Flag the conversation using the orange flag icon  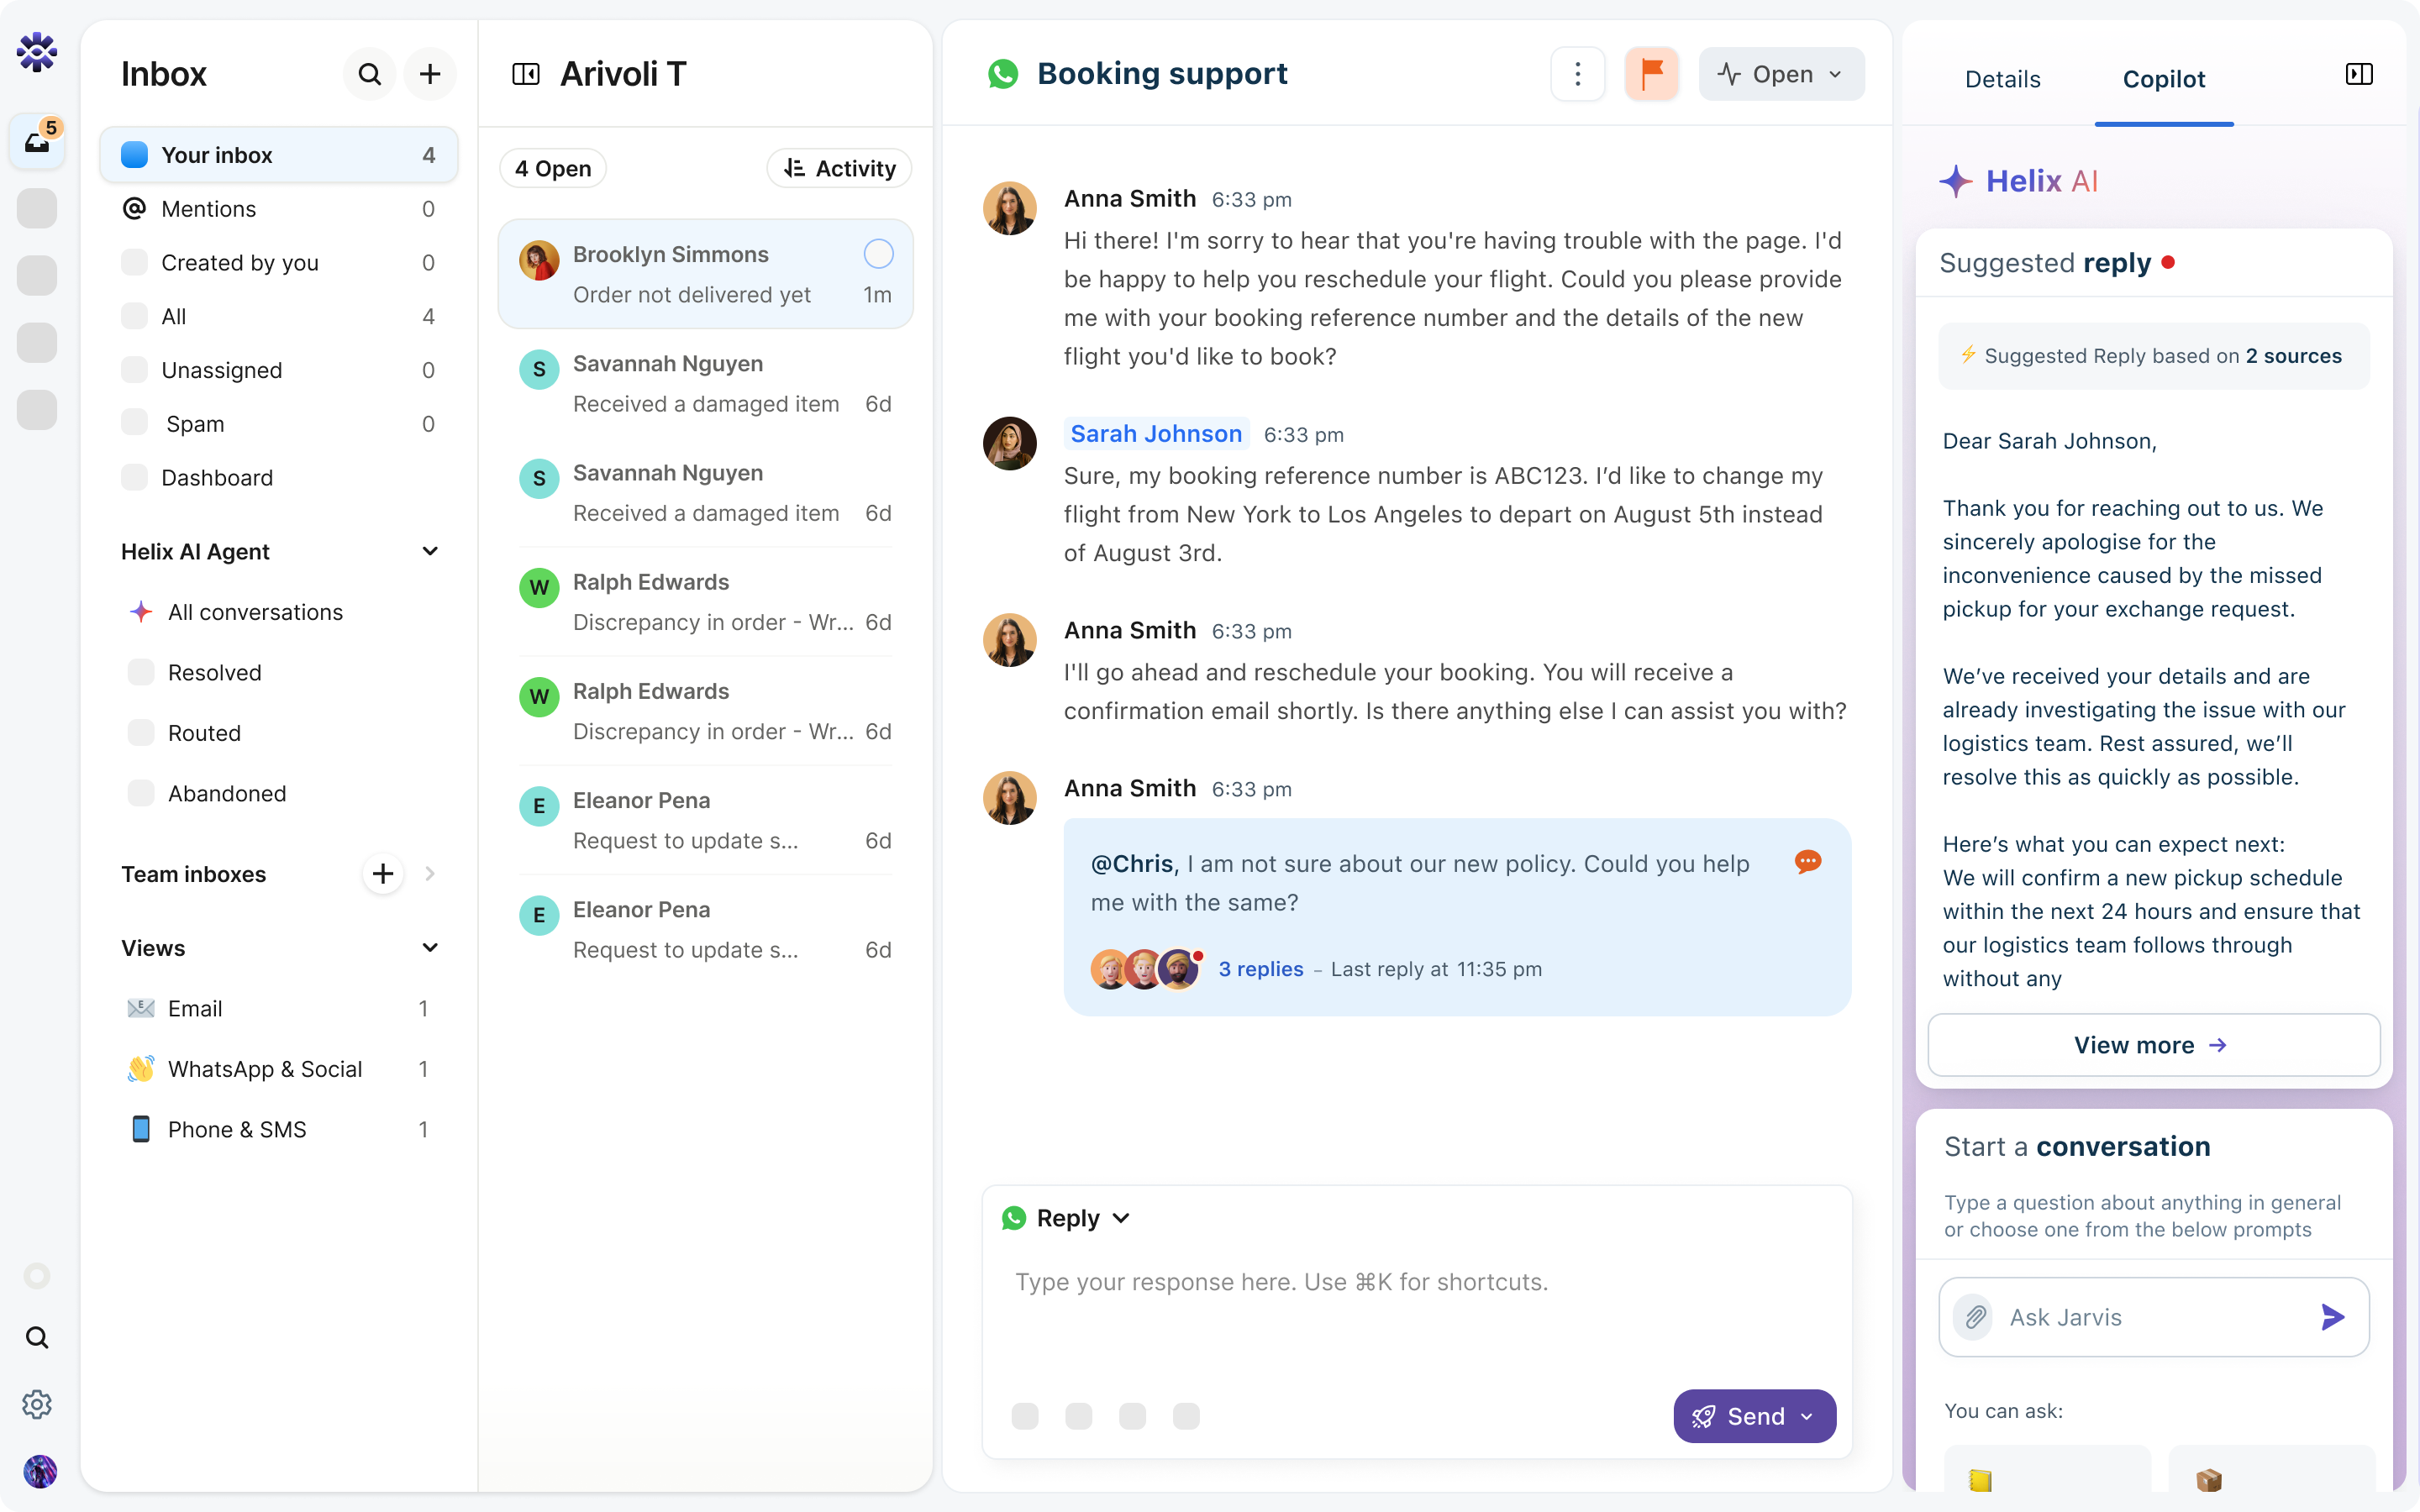click(x=1651, y=73)
